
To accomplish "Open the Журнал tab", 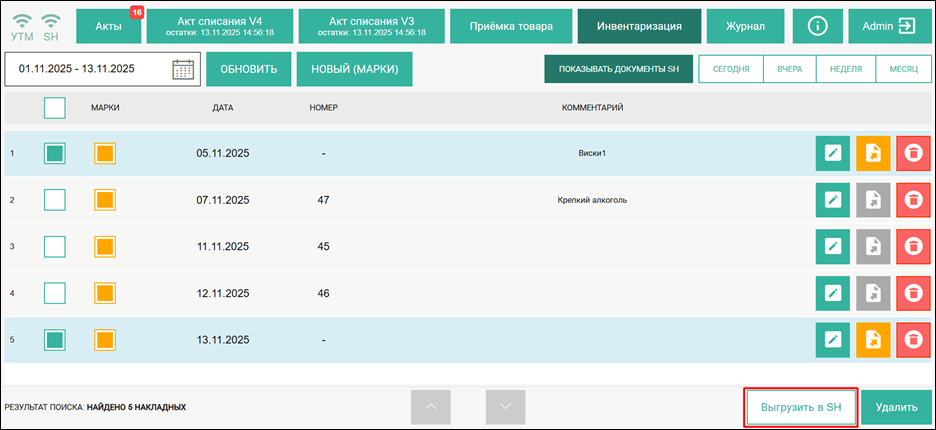I will (745, 26).
